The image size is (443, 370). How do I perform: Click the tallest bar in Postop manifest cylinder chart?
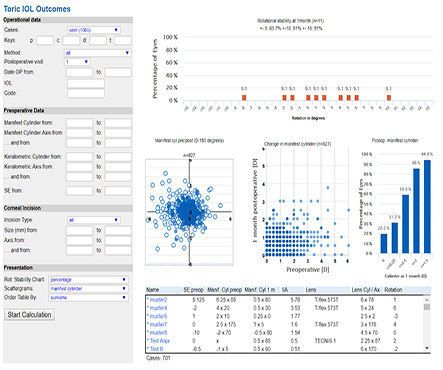click(x=427, y=206)
